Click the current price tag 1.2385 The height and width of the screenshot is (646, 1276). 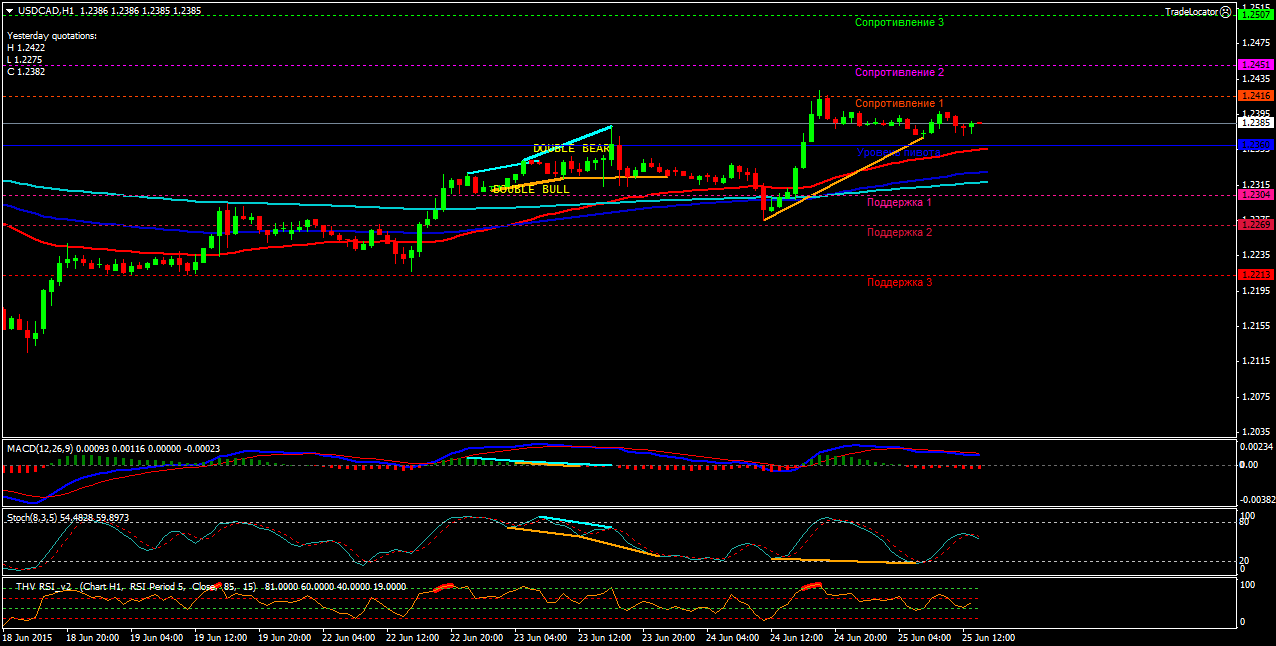tap(1255, 123)
